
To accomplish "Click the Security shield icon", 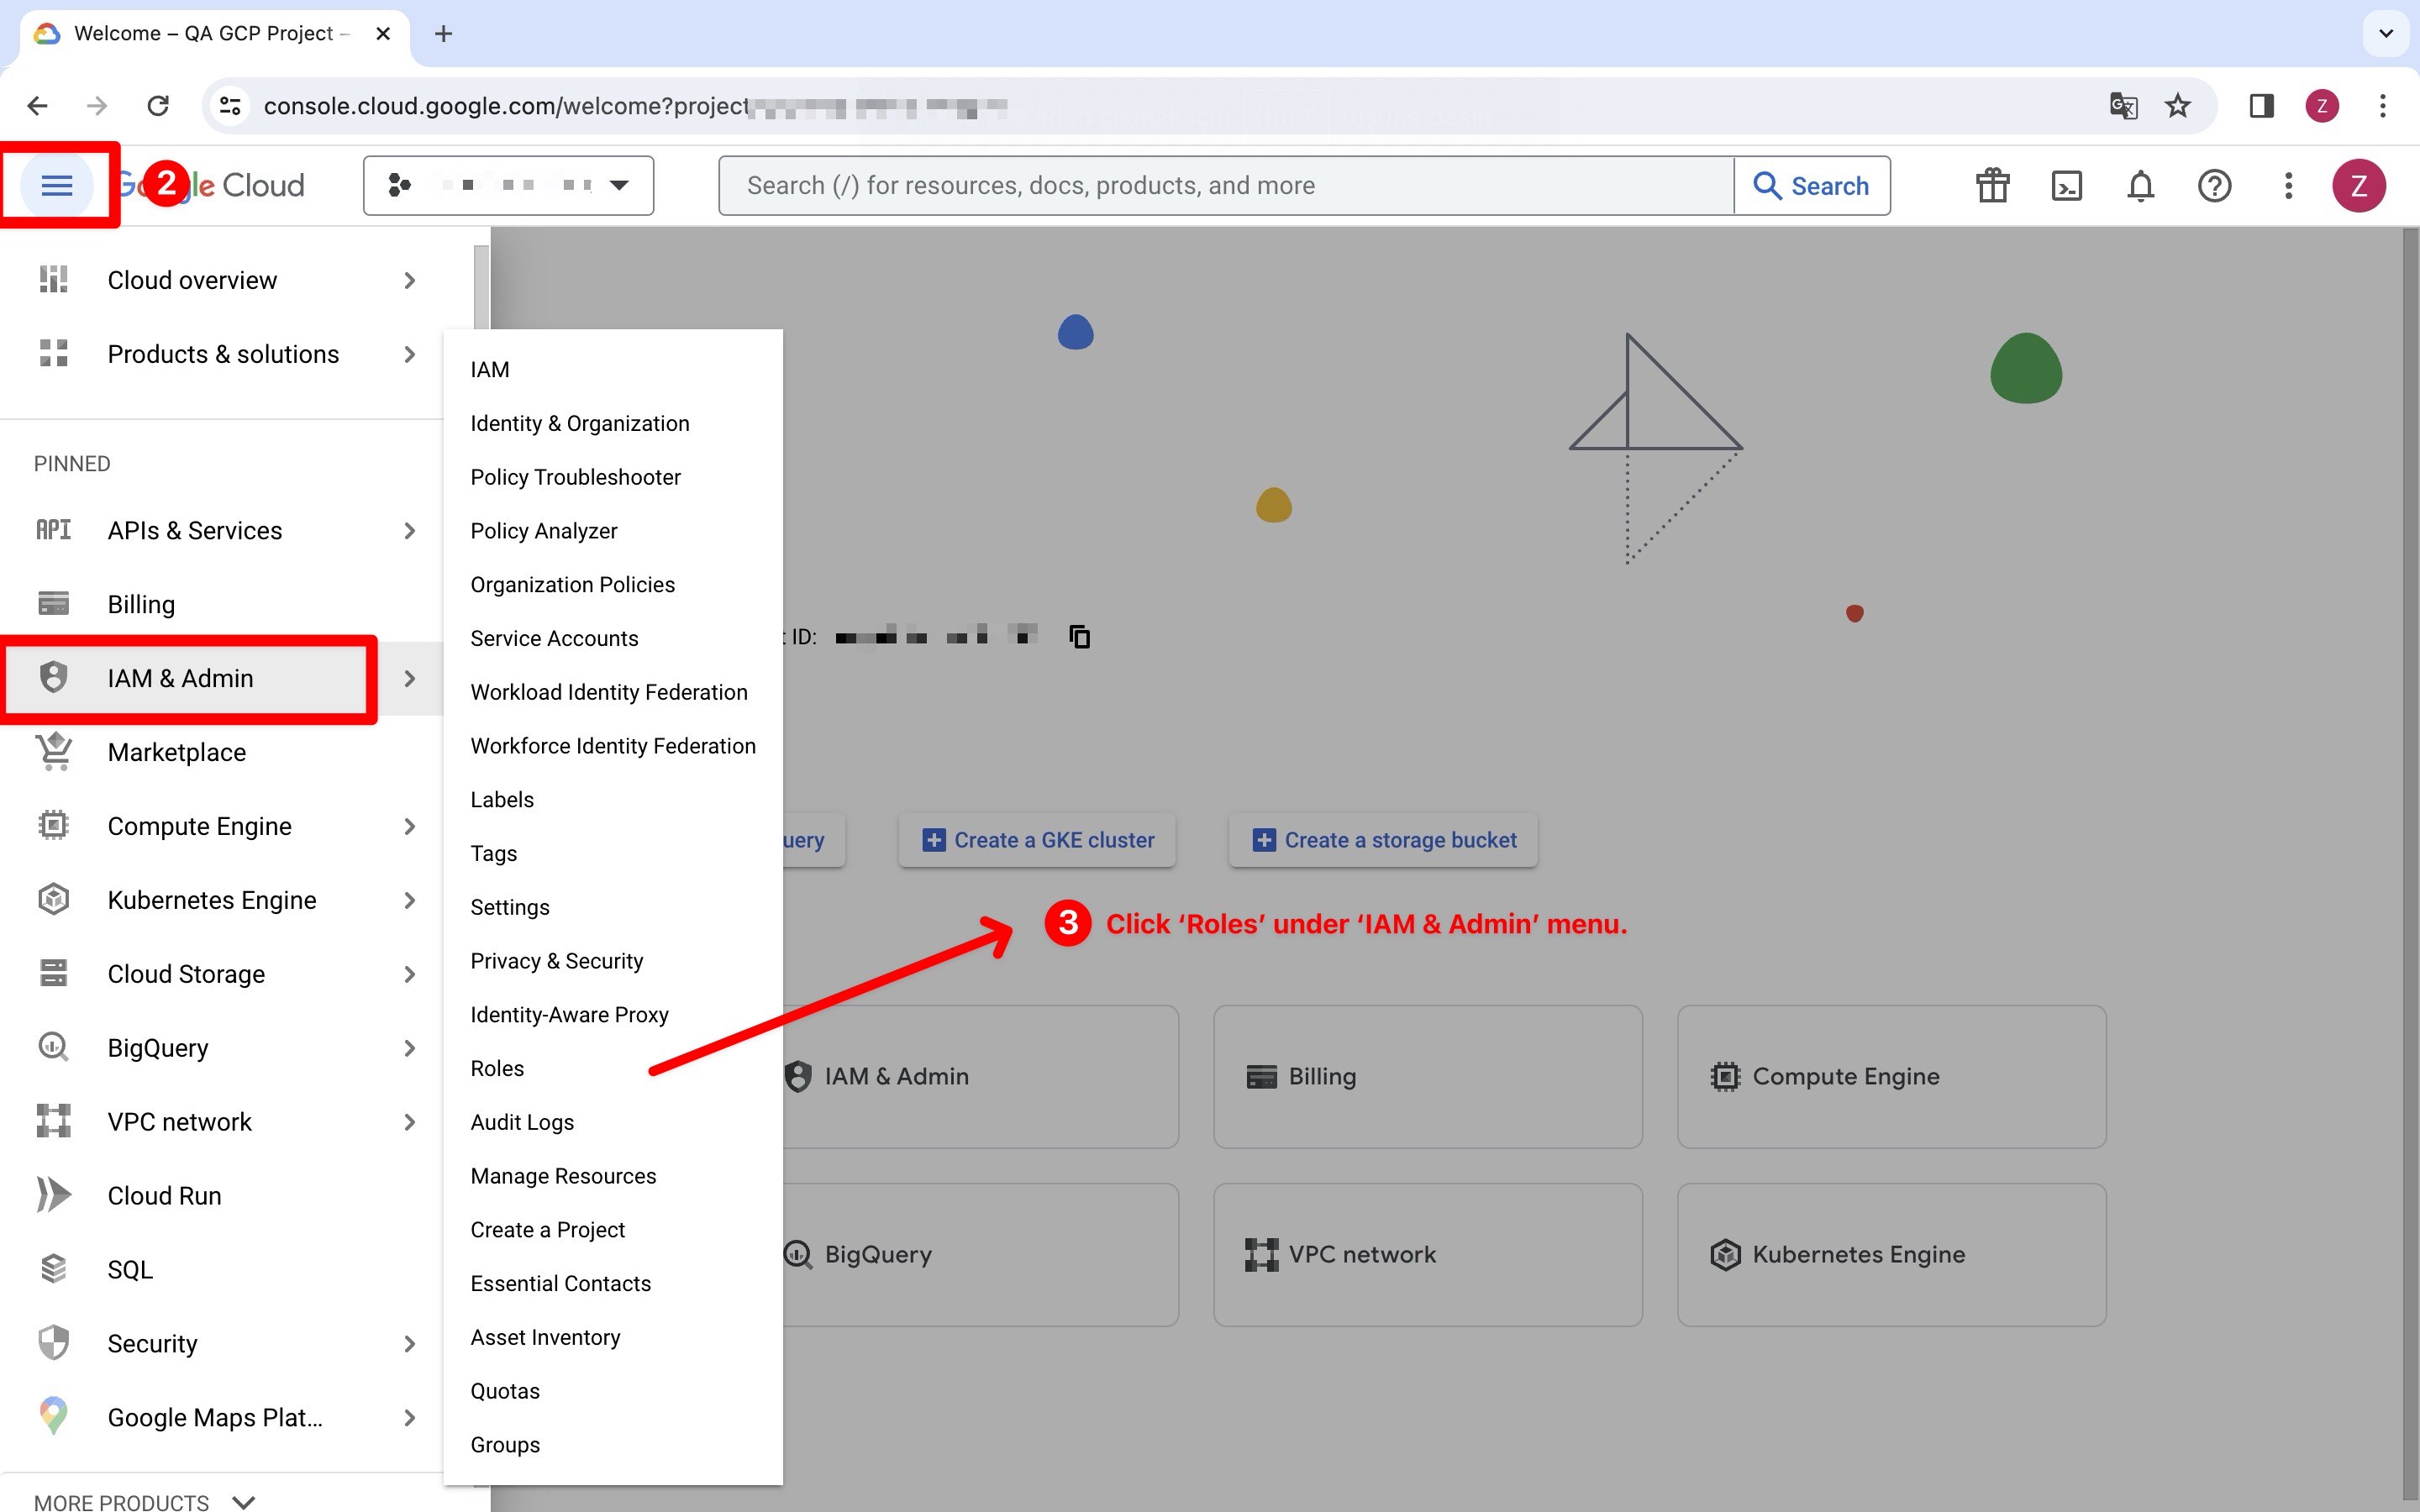I will tap(53, 1343).
